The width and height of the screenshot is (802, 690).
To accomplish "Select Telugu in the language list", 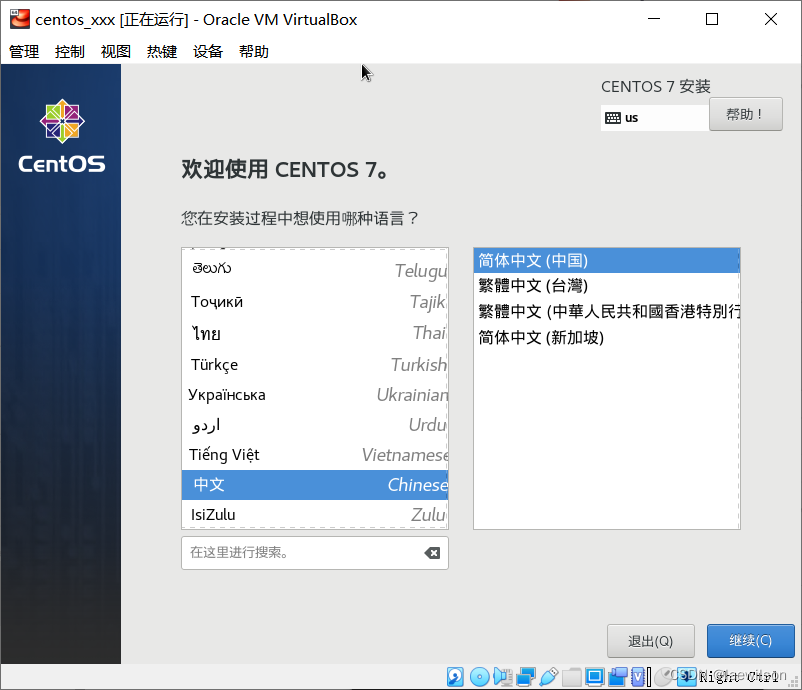I will (315, 270).
